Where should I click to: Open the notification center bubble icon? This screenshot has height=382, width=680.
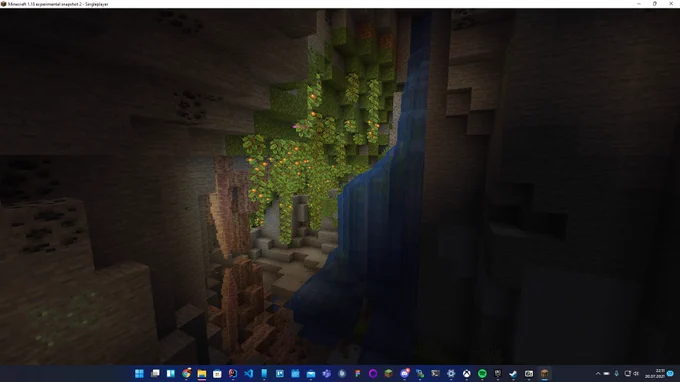[670, 373]
